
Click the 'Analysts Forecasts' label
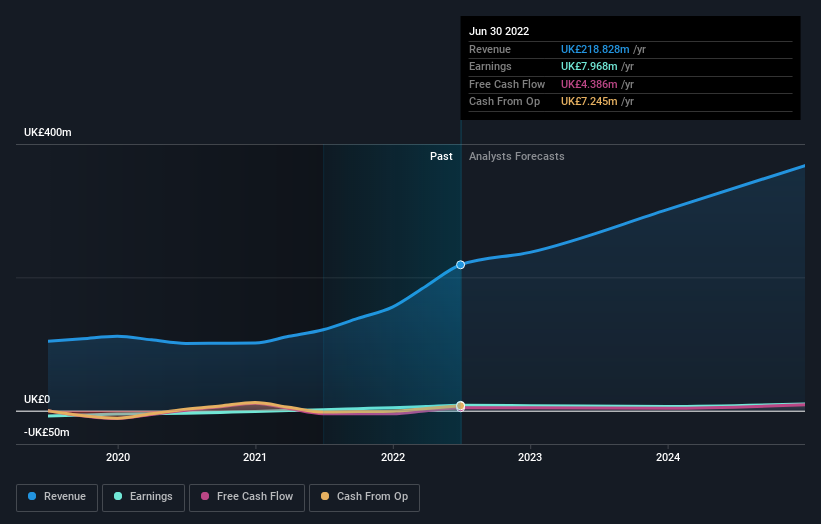[x=516, y=156]
